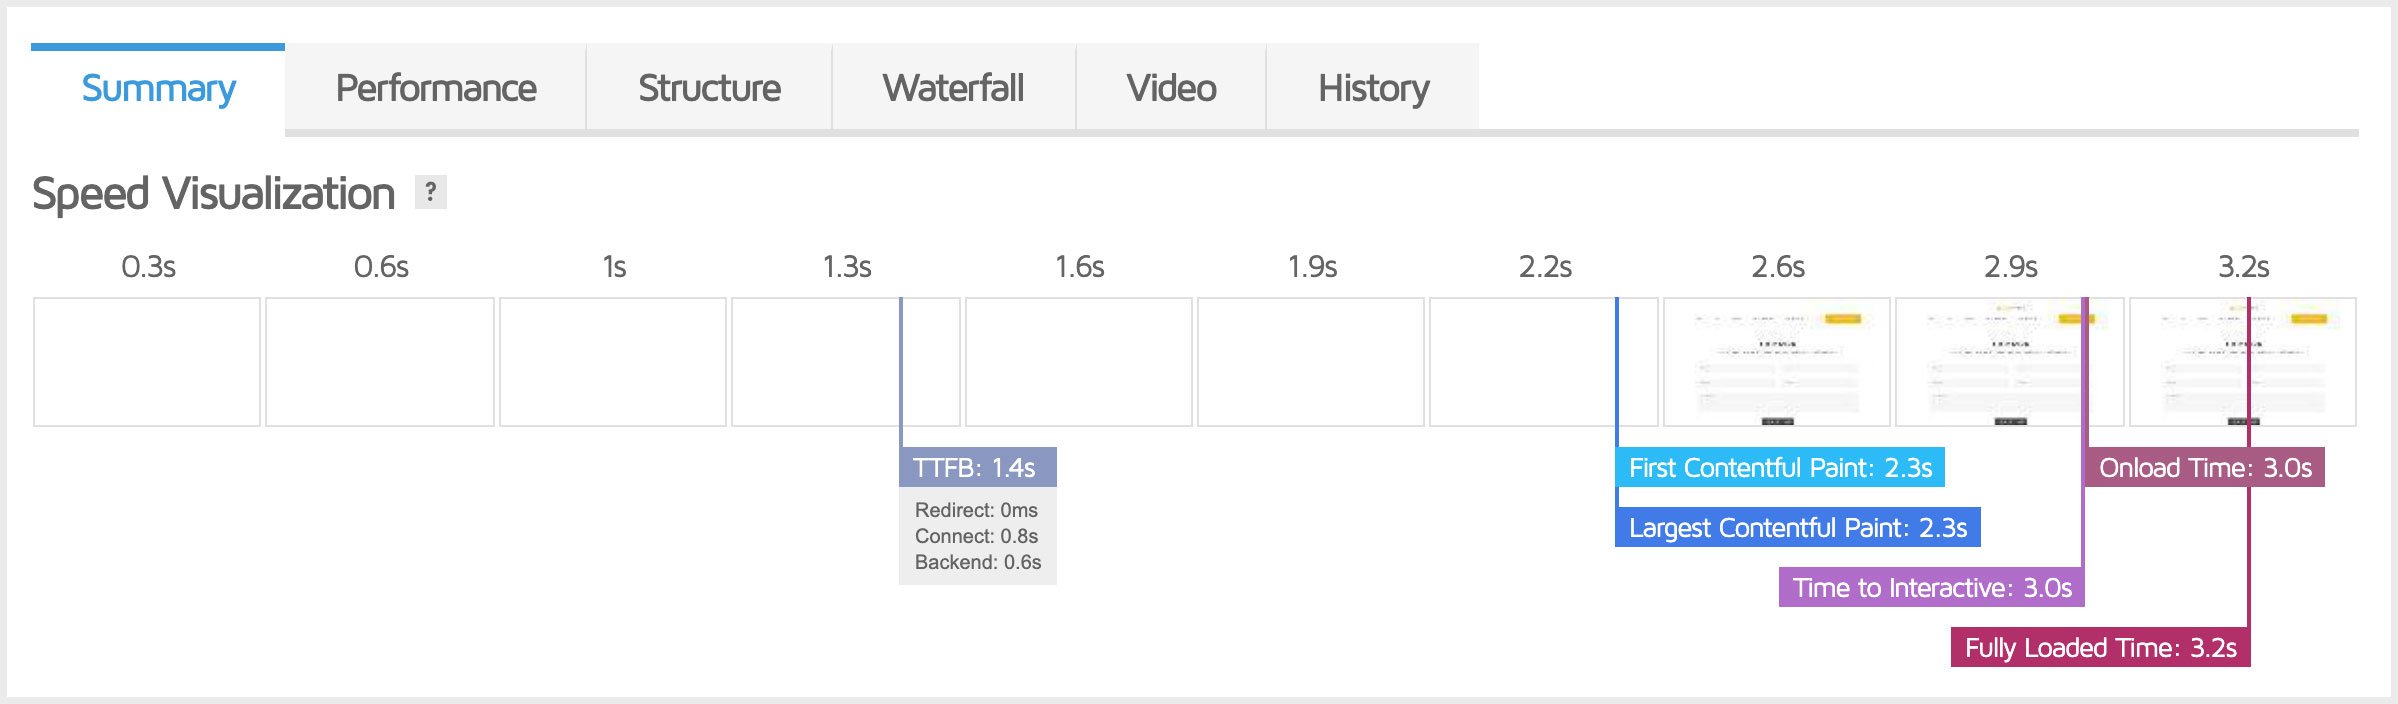Switch to the Summary tab
Image resolution: width=2398 pixels, height=704 pixels.
(158, 88)
